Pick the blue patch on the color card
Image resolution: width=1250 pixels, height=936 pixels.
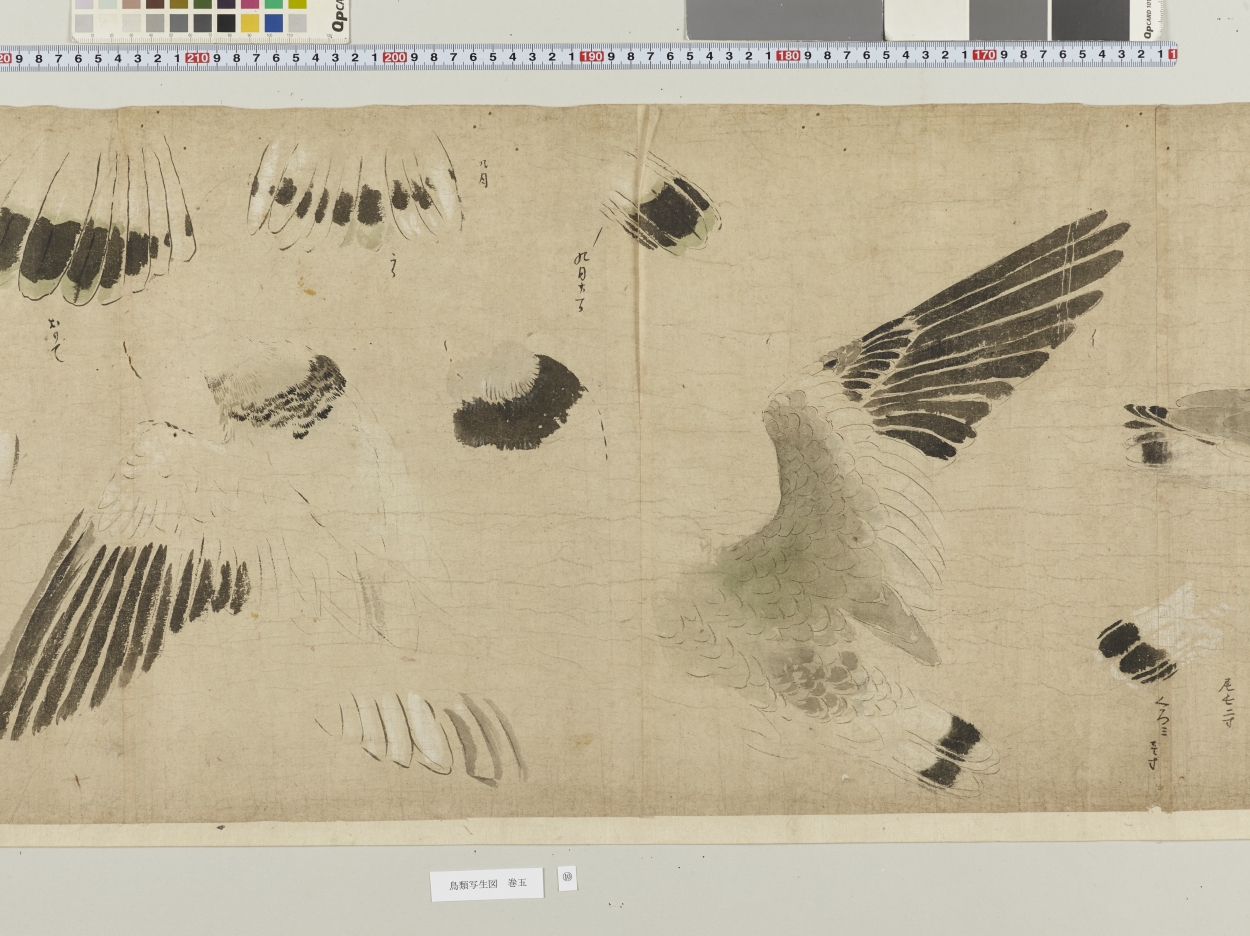(274, 22)
